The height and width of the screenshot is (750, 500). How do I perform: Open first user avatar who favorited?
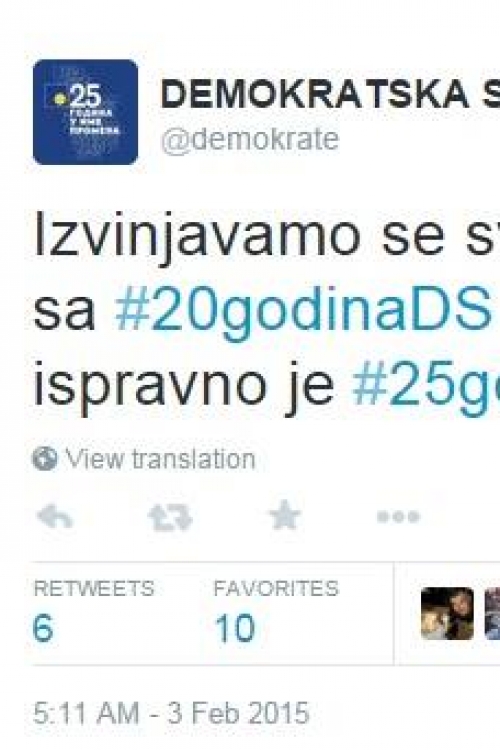pyautogui.click(x=447, y=613)
